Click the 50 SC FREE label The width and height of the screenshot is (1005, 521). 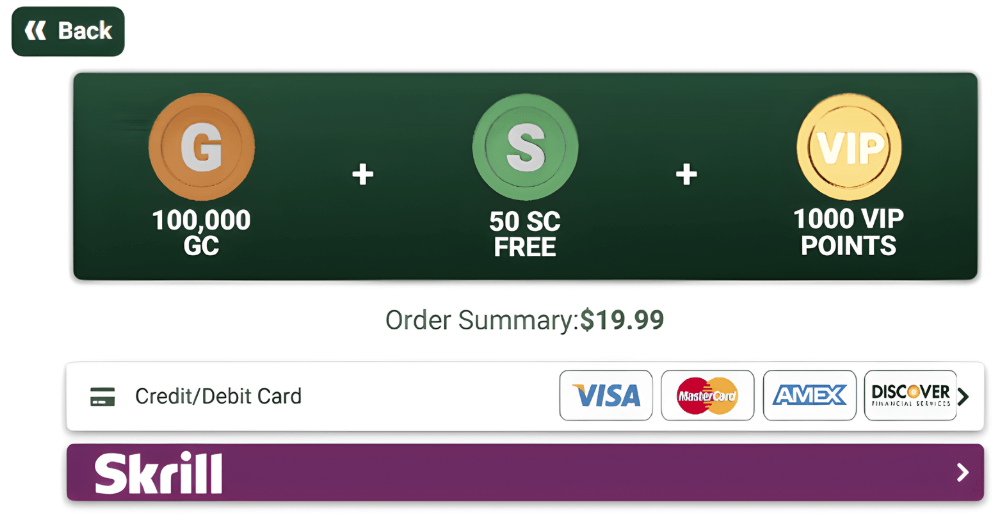tap(525, 233)
